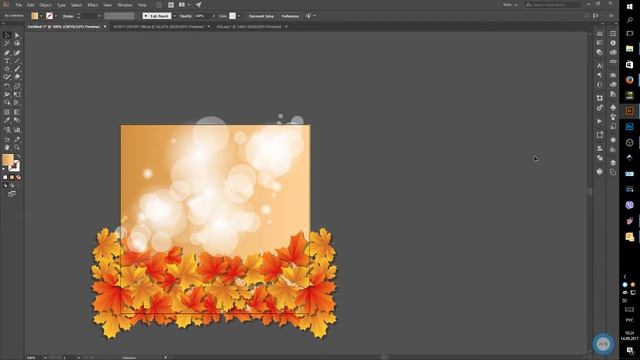This screenshot has width=640, height=360.
Task: Select the Artboard tool
Action: click(7, 140)
